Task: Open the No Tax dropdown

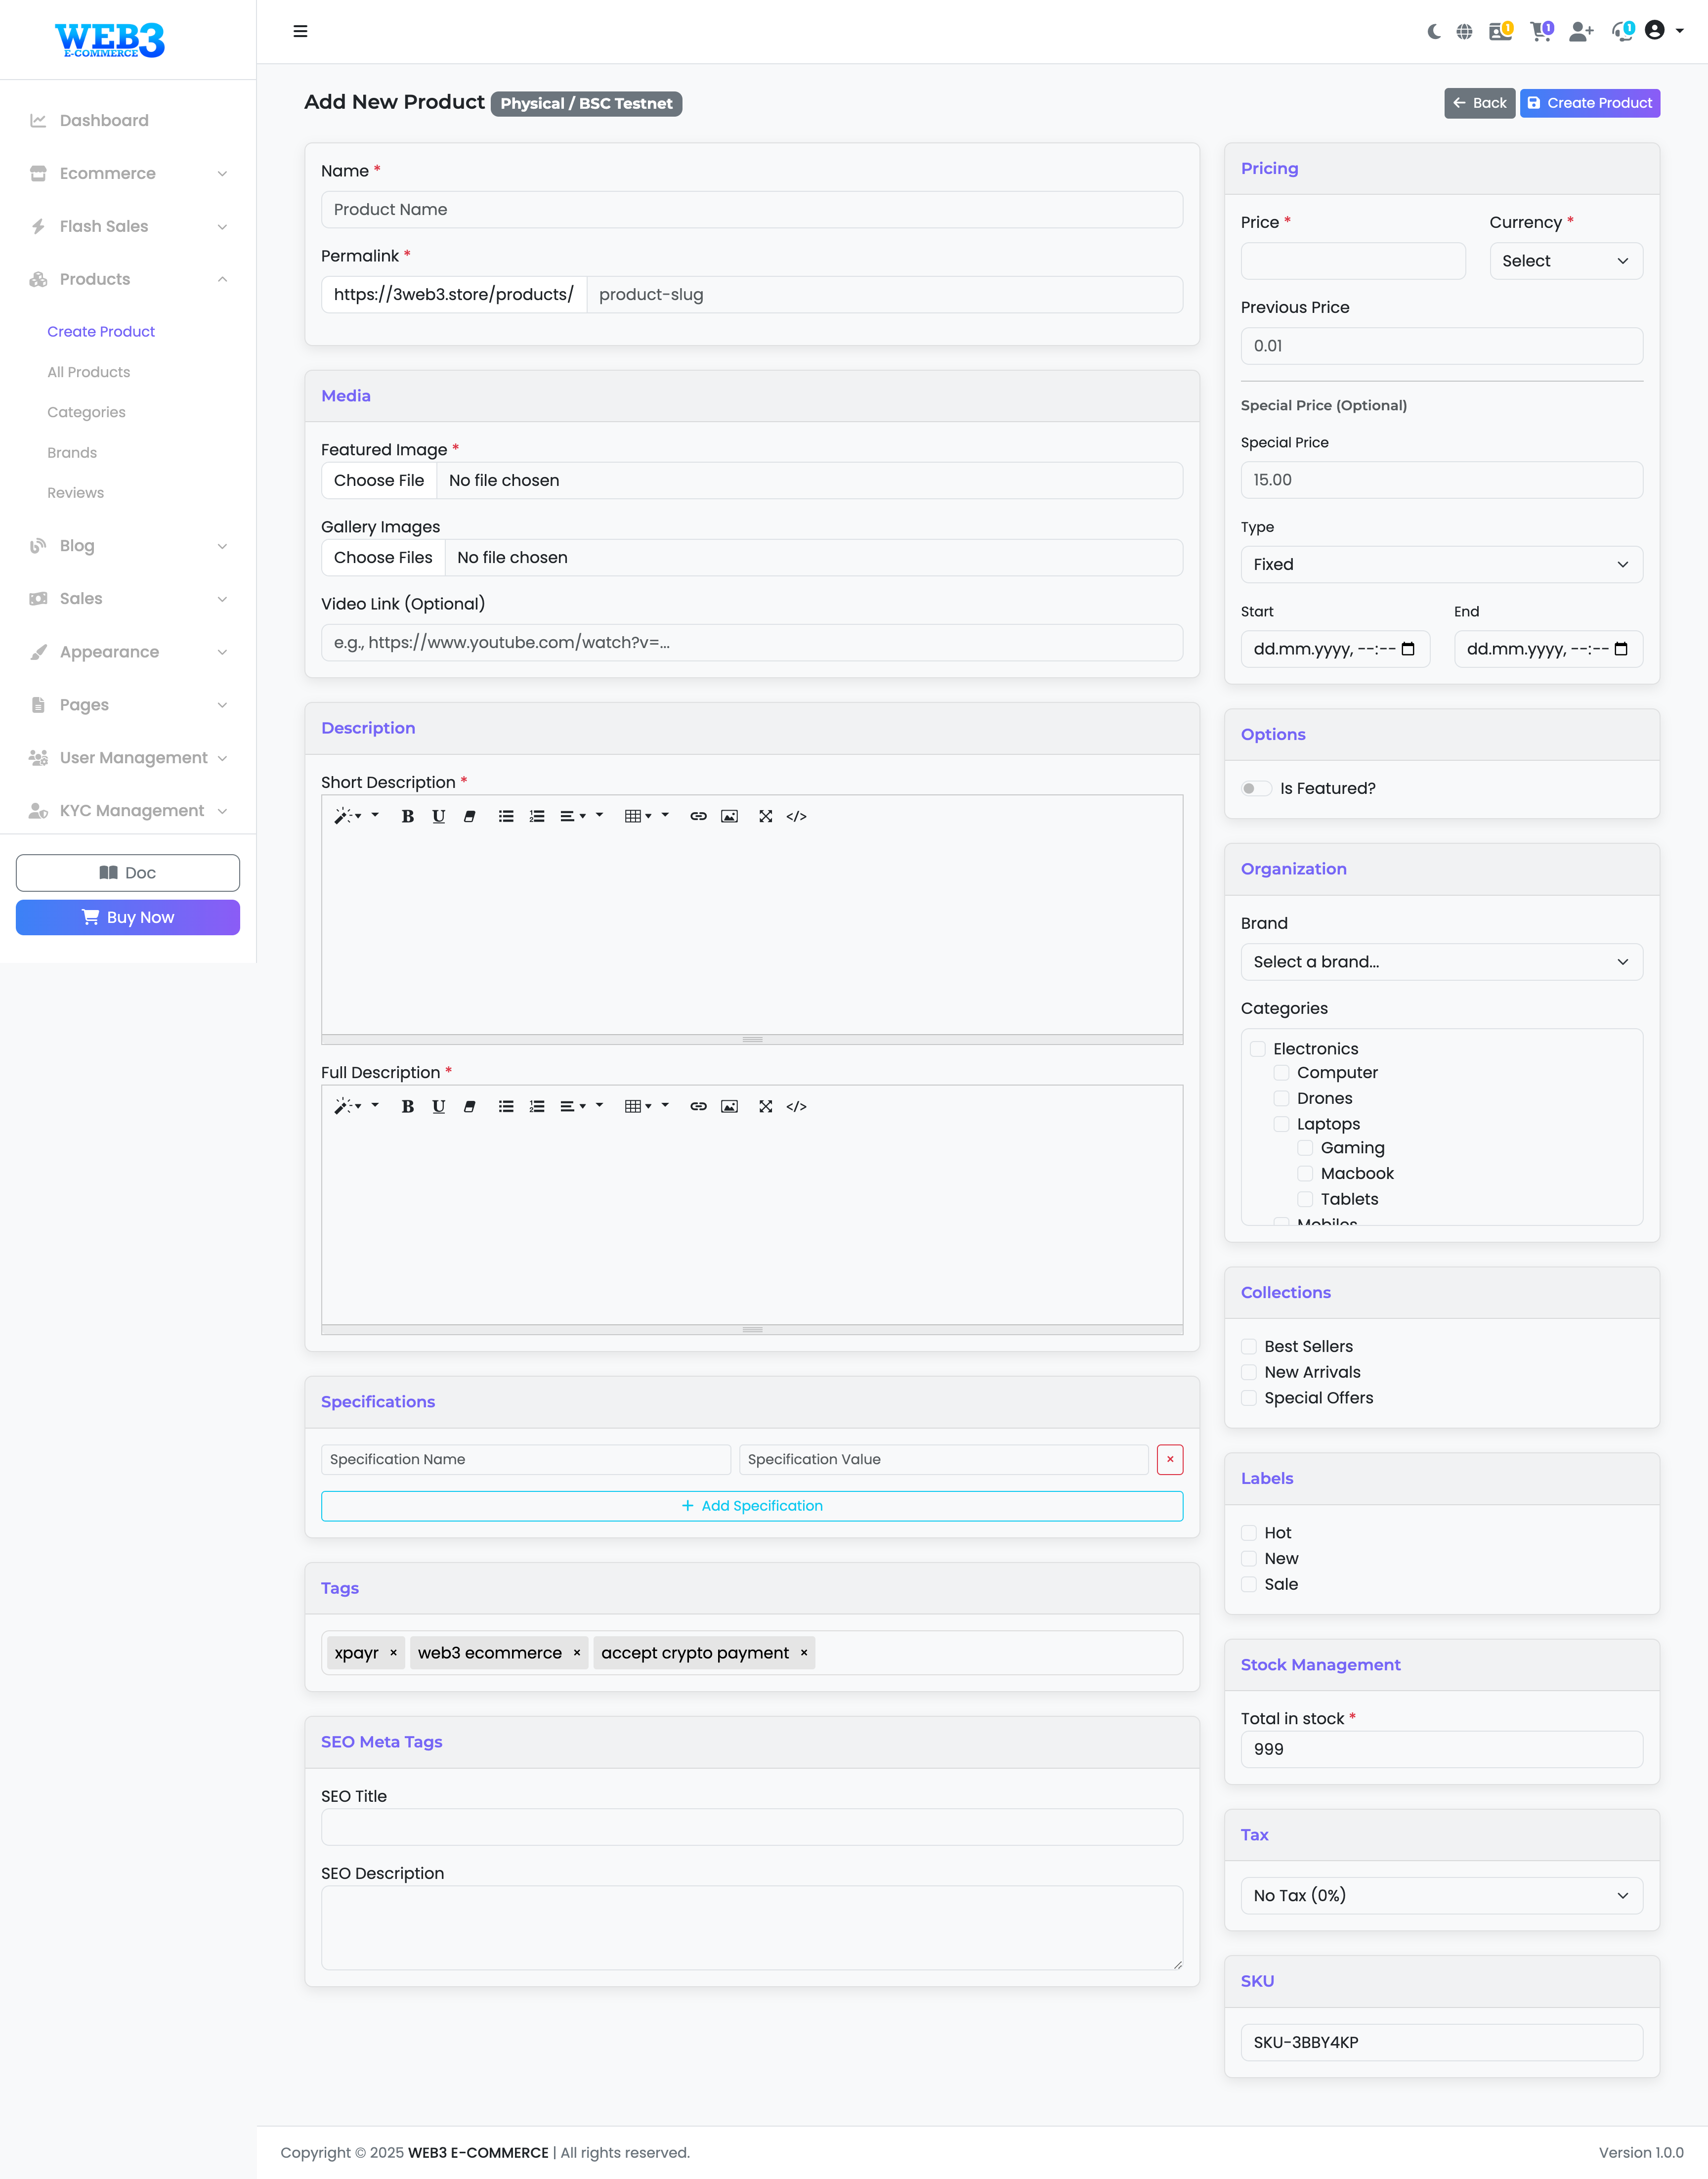Action: pos(1440,1896)
